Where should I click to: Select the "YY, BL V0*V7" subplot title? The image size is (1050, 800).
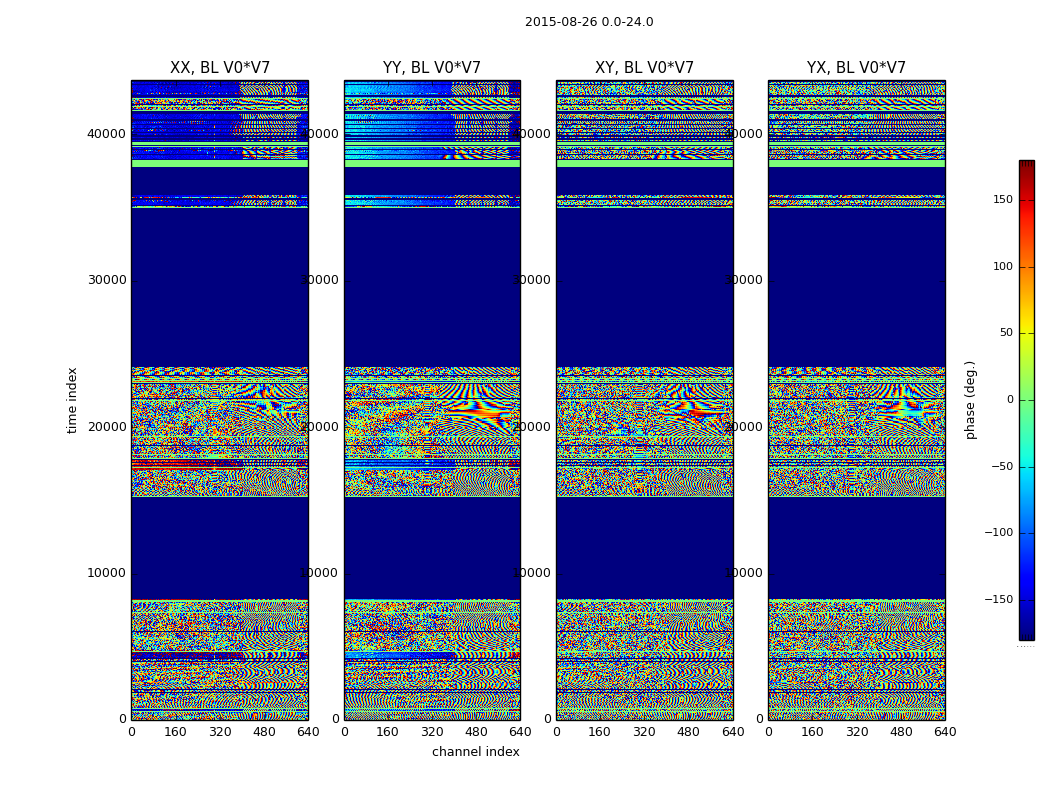click(x=432, y=68)
